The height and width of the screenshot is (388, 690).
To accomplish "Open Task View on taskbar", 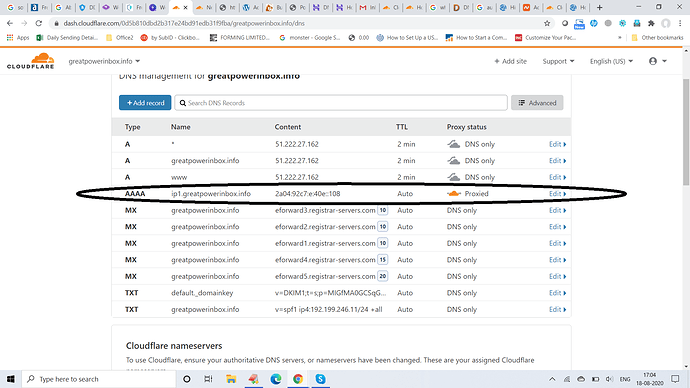I will pyautogui.click(x=209, y=379).
